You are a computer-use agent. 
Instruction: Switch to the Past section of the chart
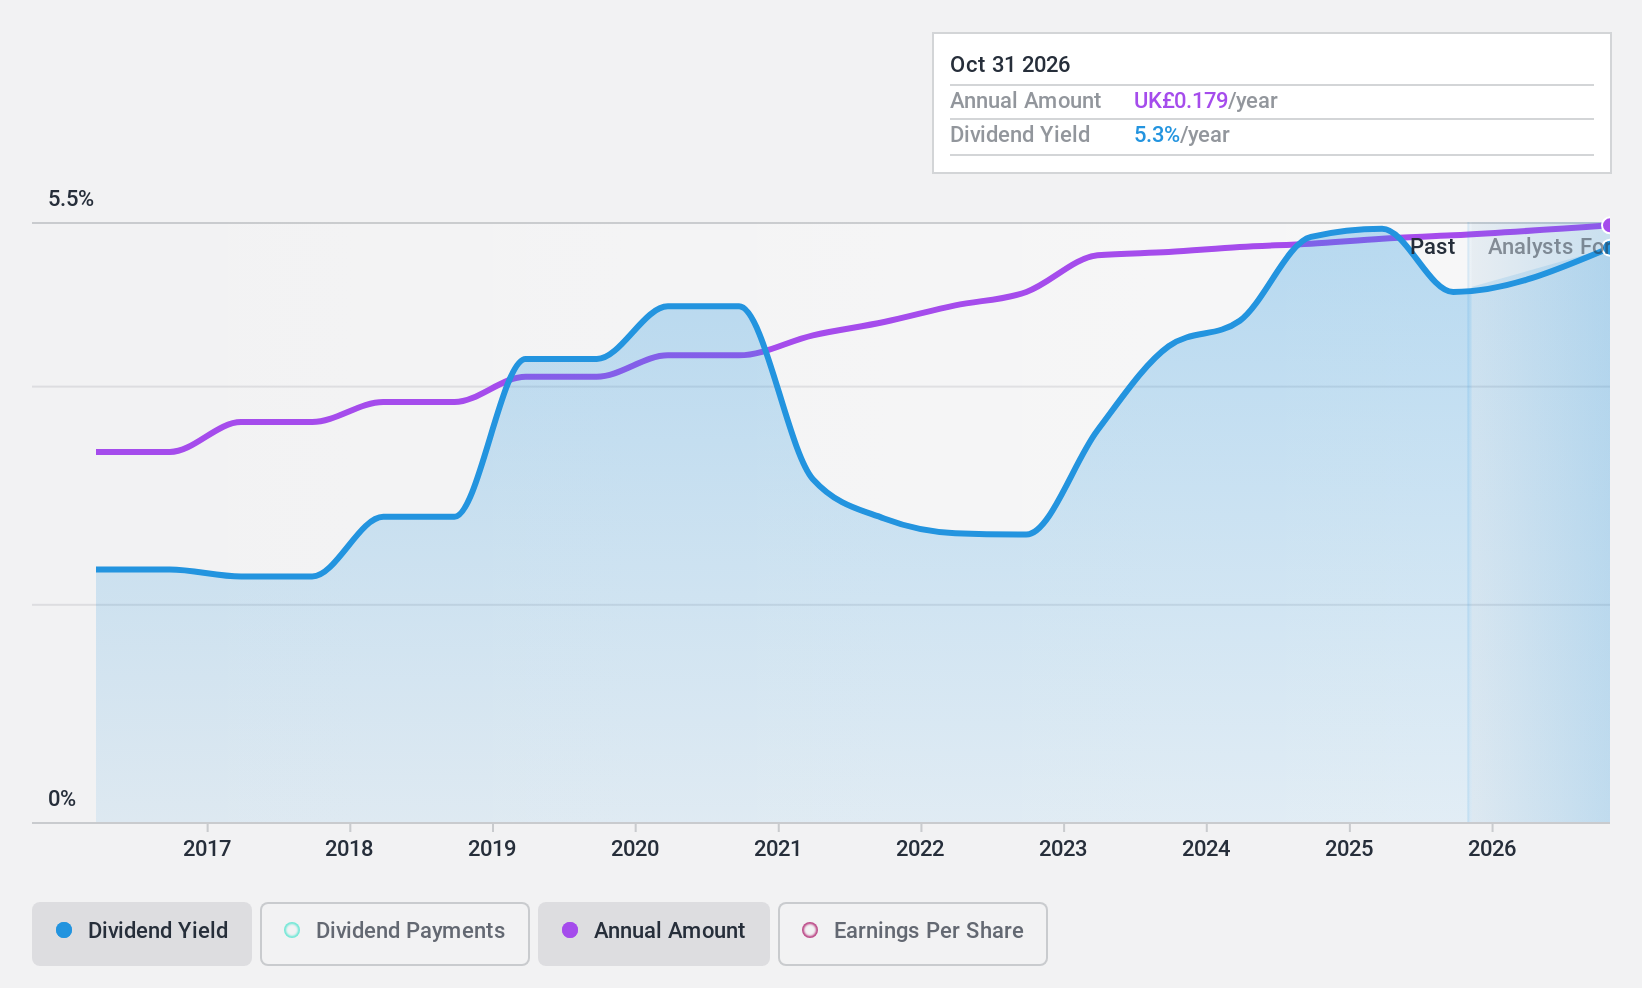pos(1433,246)
